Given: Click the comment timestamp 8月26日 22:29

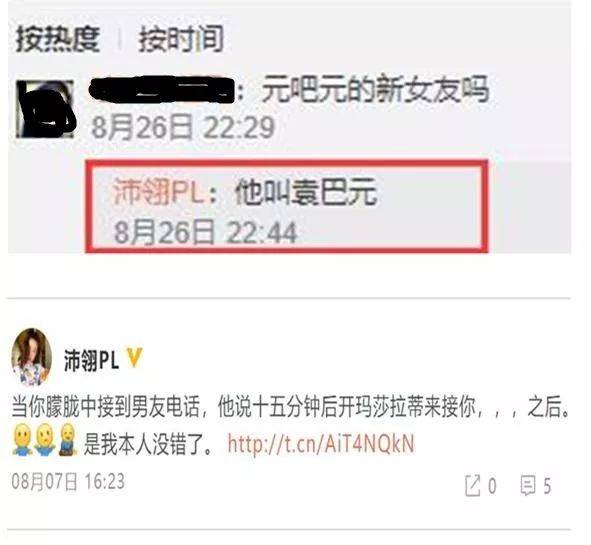Looking at the screenshot, I should [x=184, y=128].
